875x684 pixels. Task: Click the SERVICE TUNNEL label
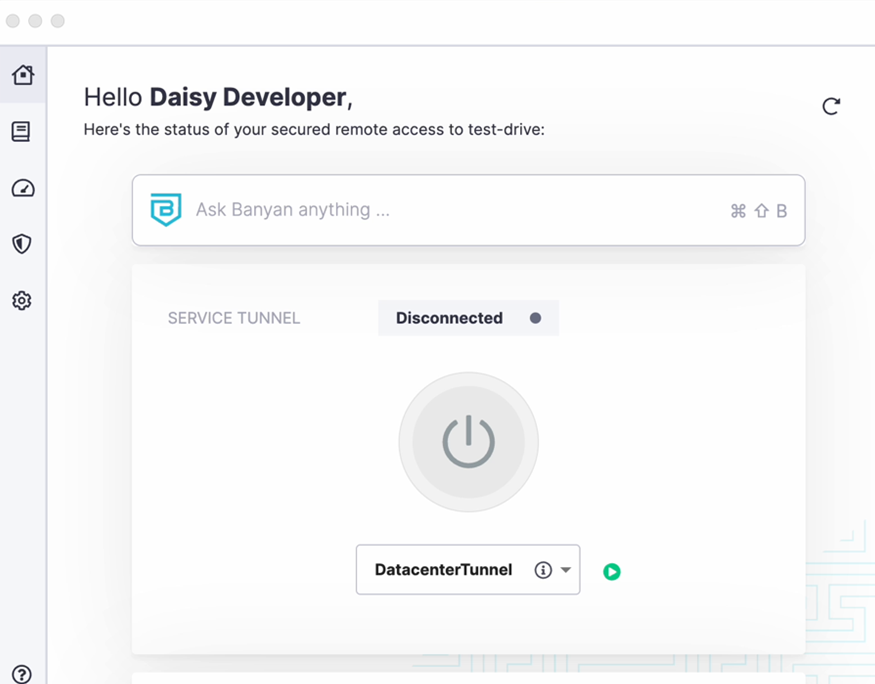click(234, 318)
